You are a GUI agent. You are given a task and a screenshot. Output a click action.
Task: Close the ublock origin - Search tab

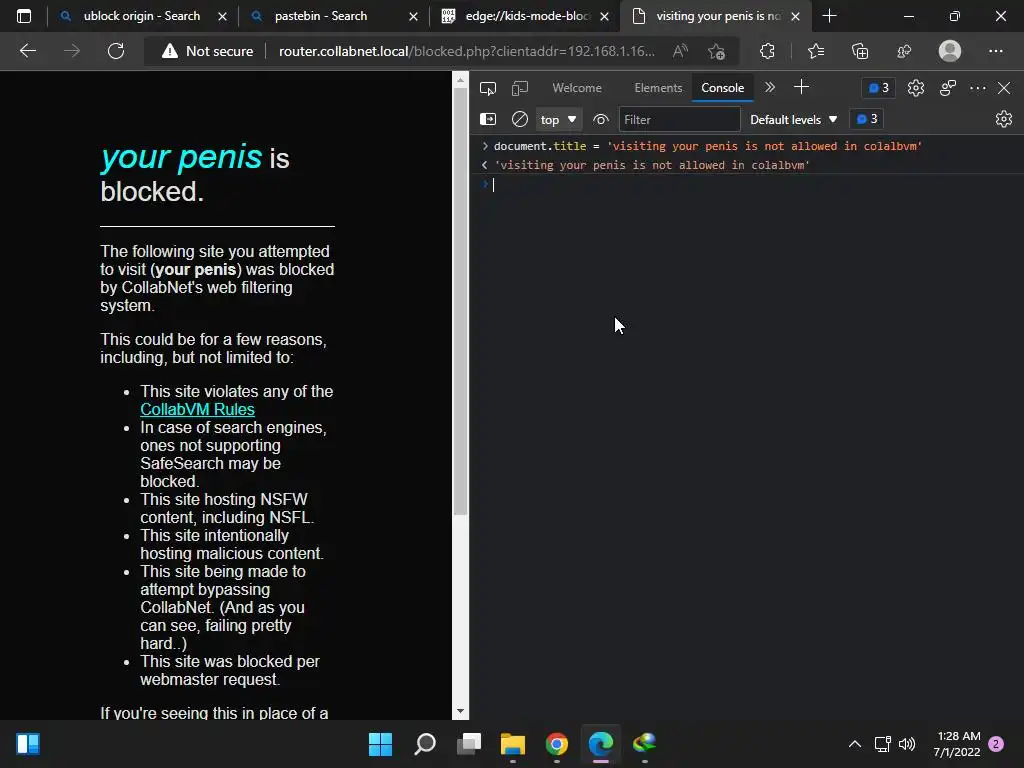(223, 16)
